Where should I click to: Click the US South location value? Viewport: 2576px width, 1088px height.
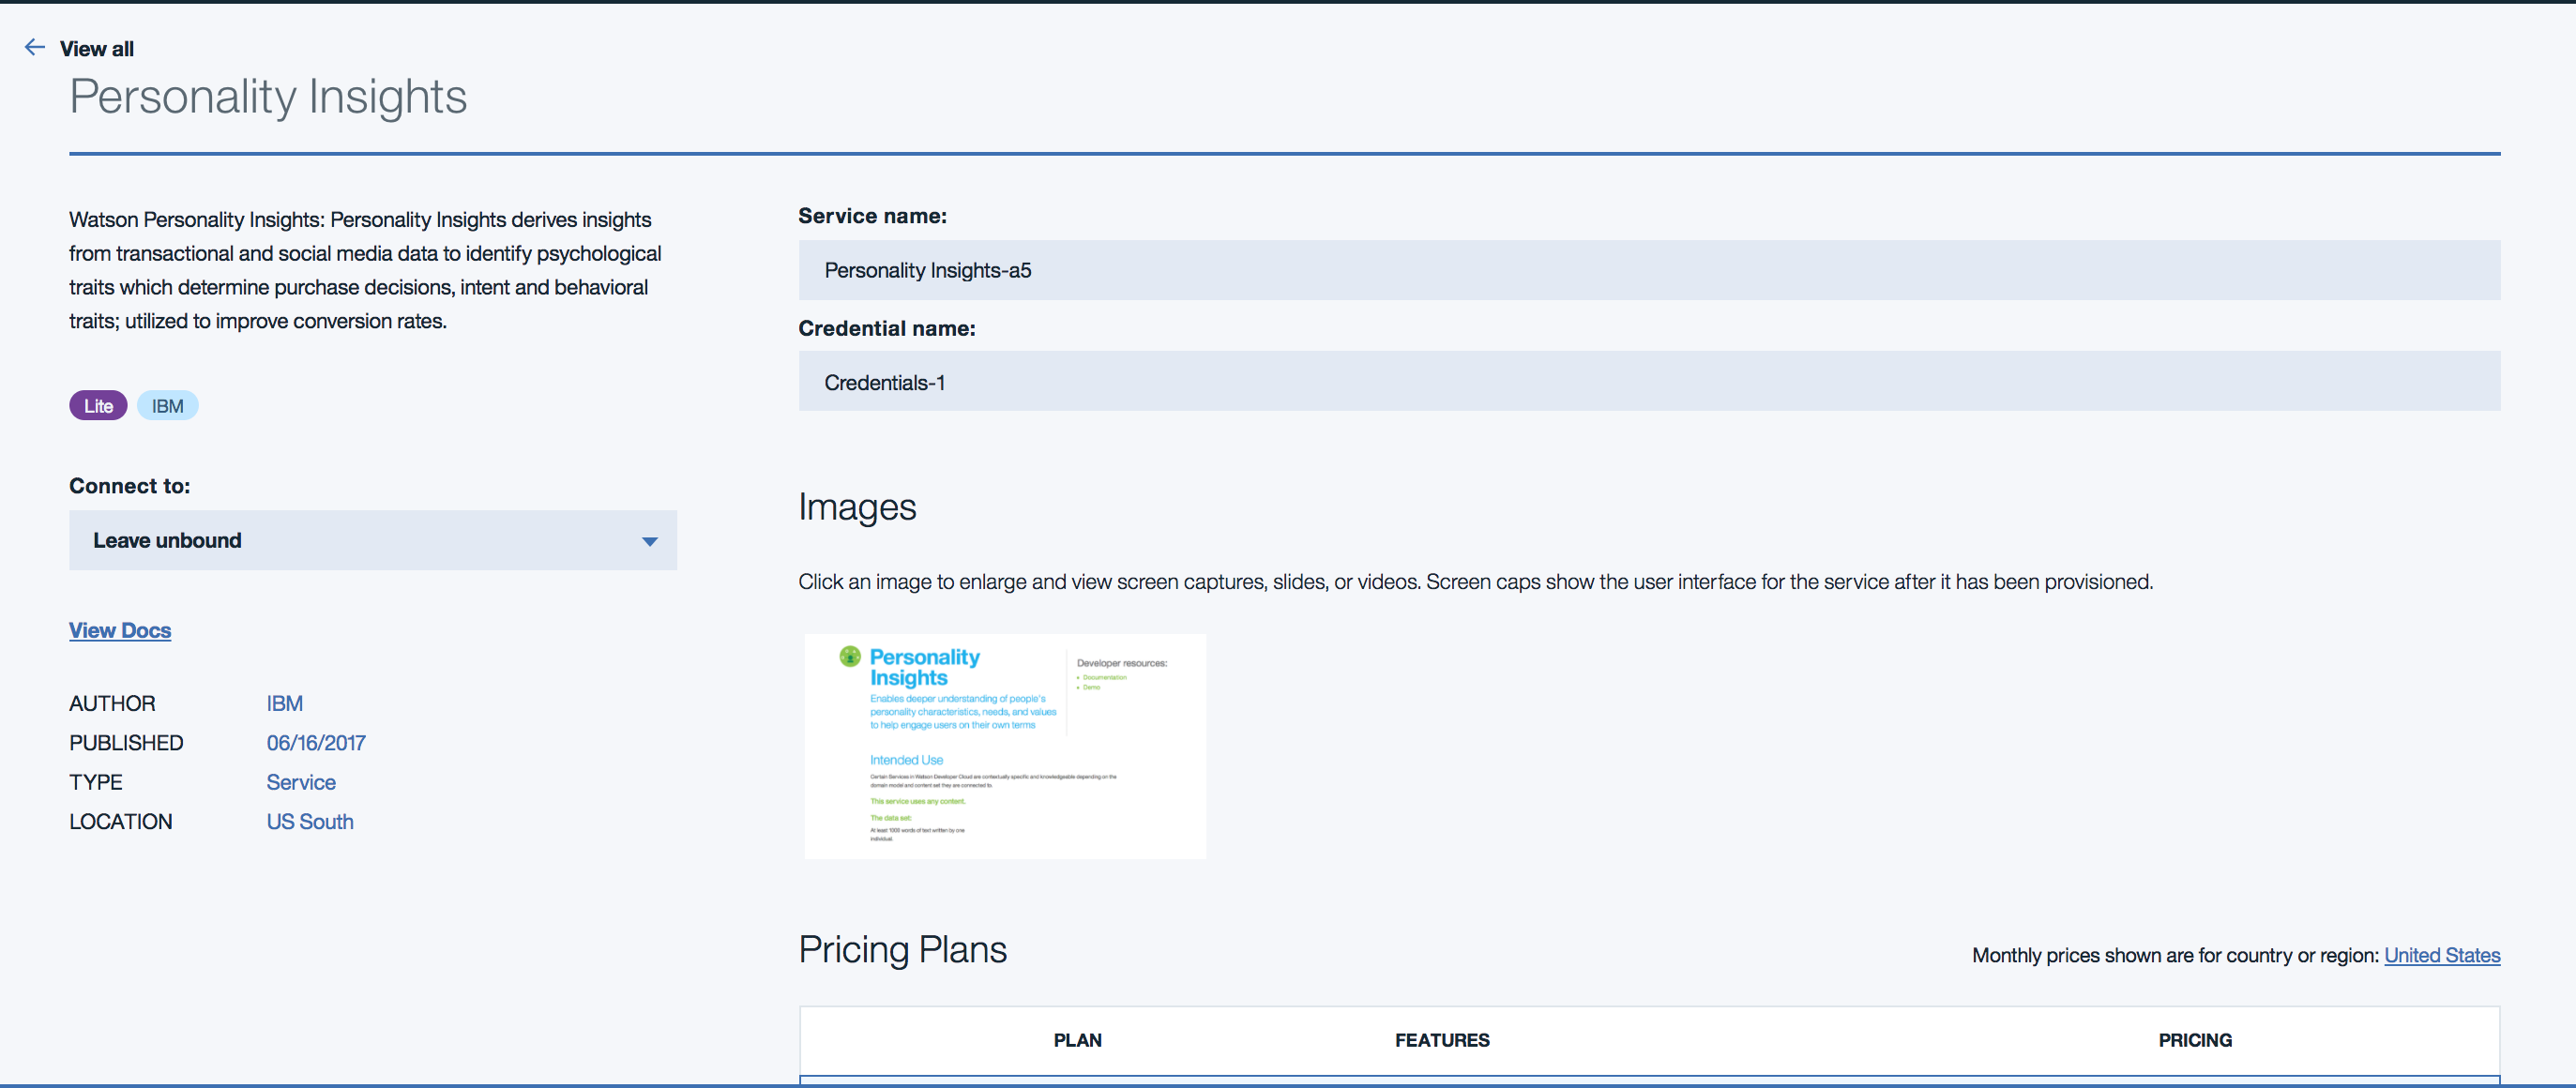[x=310, y=822]
